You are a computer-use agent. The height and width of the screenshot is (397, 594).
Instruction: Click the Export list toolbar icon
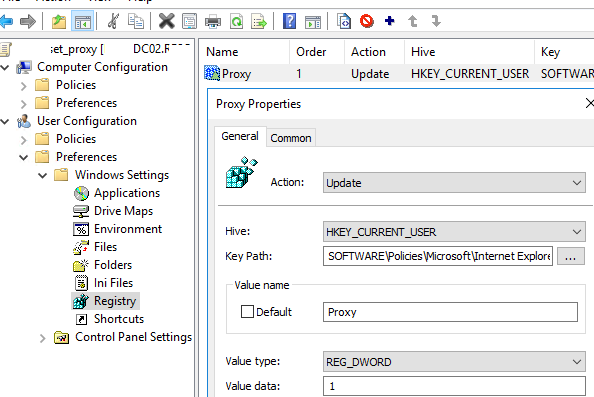coord(259,21)
